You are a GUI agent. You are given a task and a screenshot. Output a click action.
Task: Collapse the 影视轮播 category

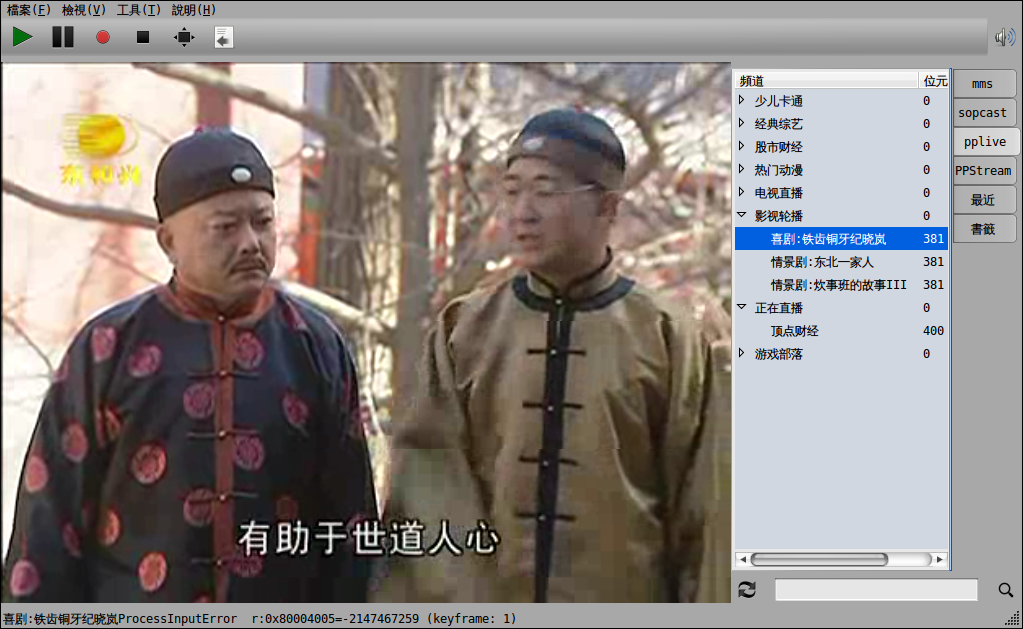[x=742, y=215]
